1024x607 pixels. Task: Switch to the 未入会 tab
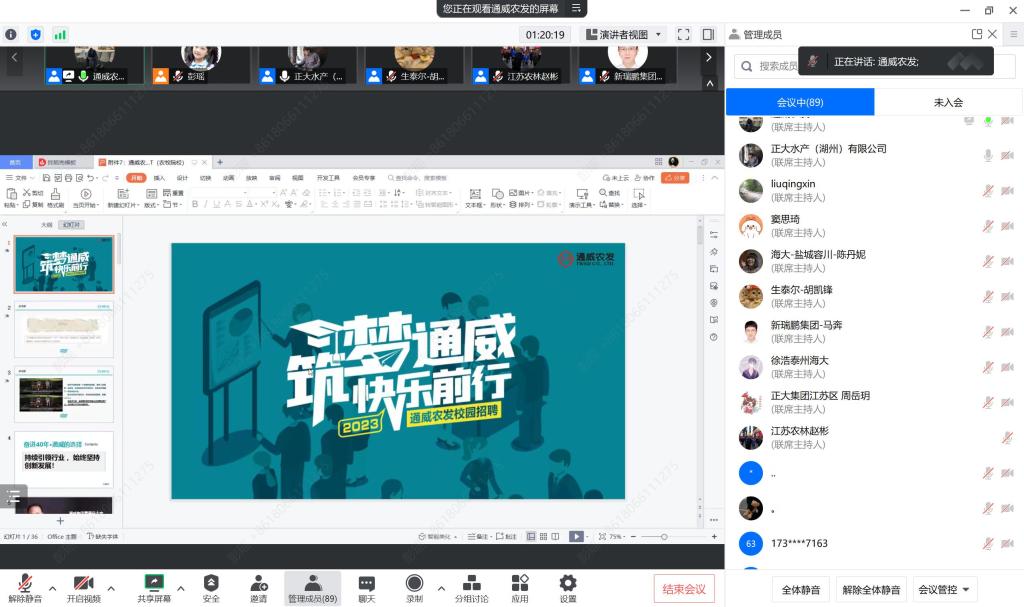point(948,102)
